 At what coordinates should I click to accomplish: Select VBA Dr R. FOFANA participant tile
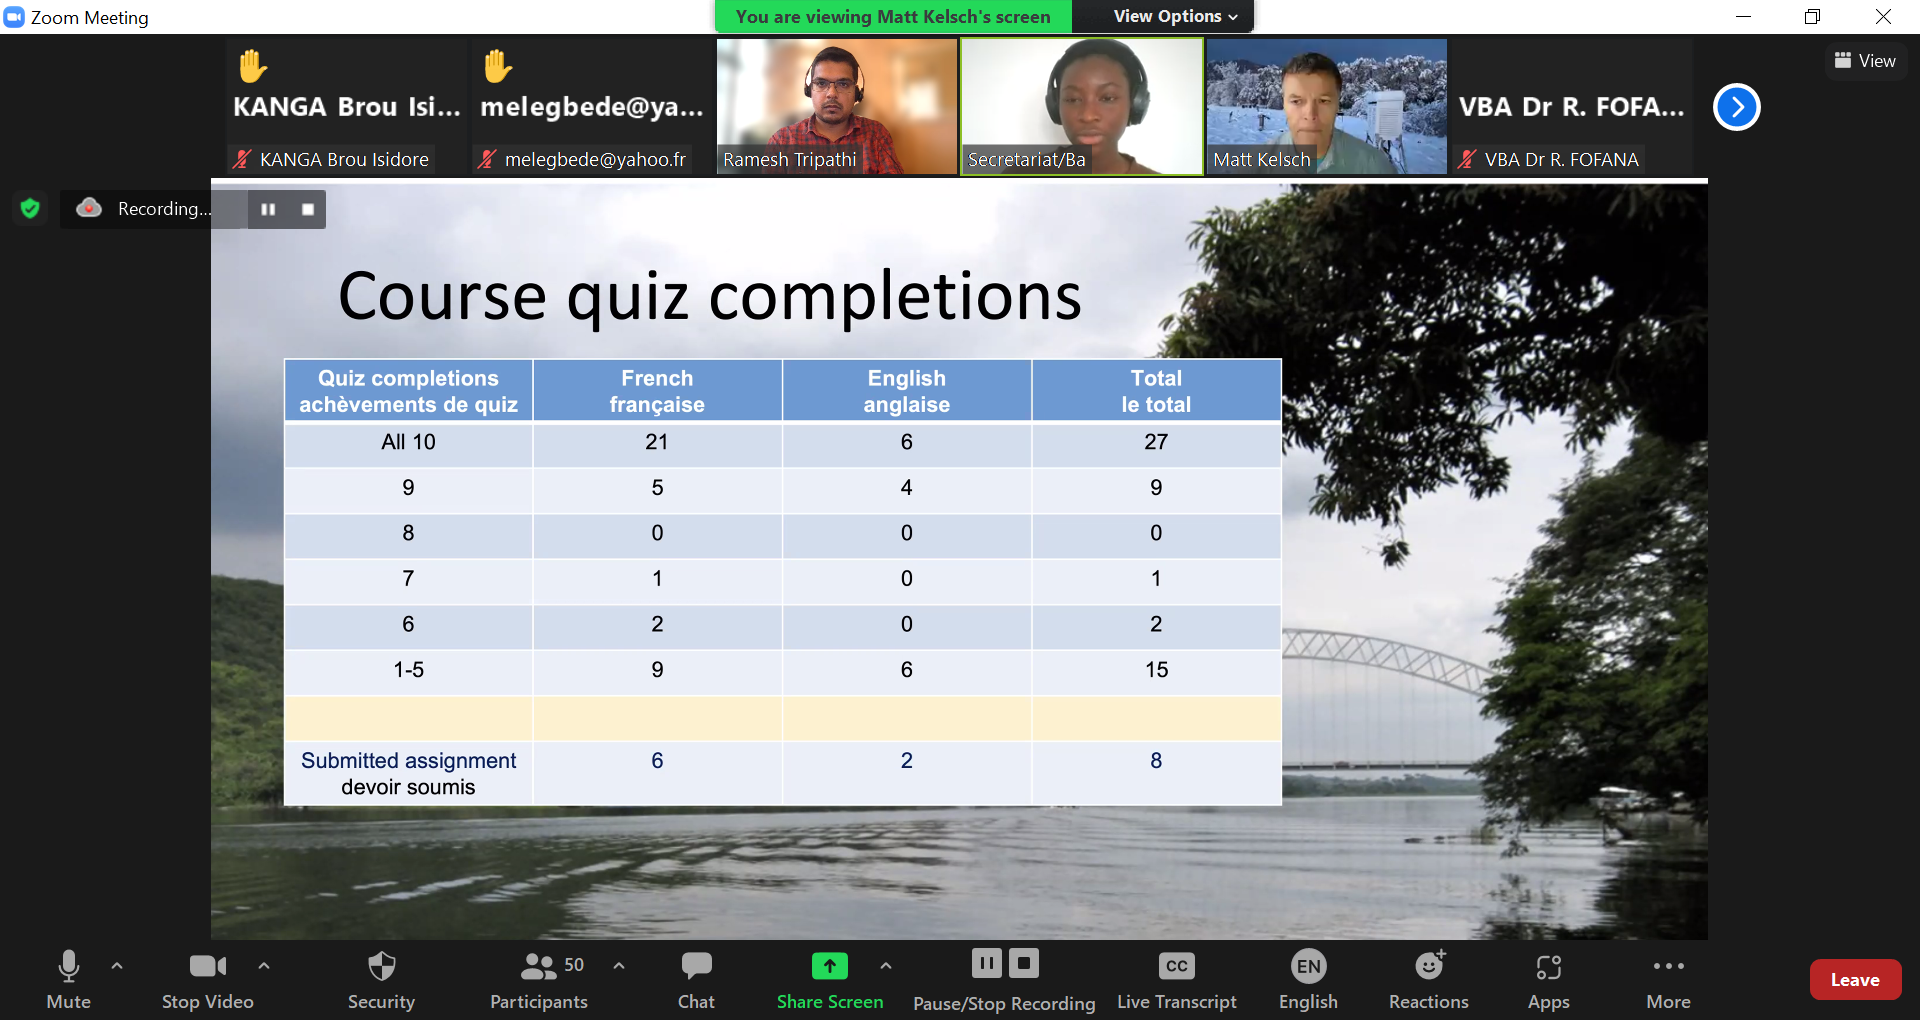point(1571,107)
